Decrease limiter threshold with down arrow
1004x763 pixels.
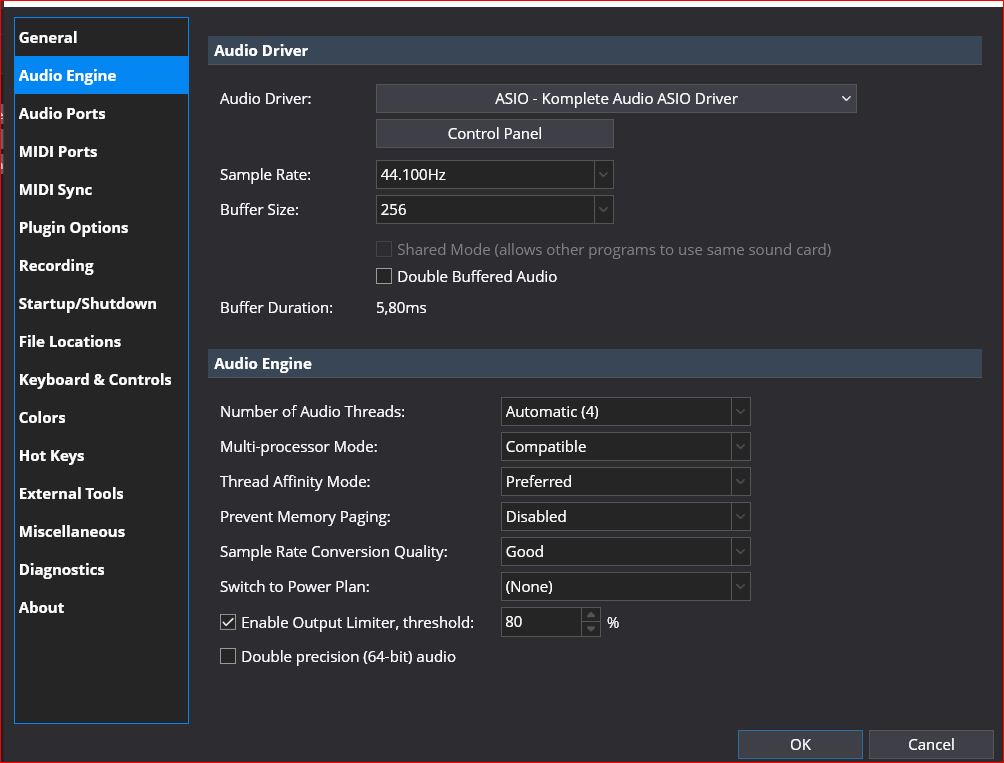591,629
